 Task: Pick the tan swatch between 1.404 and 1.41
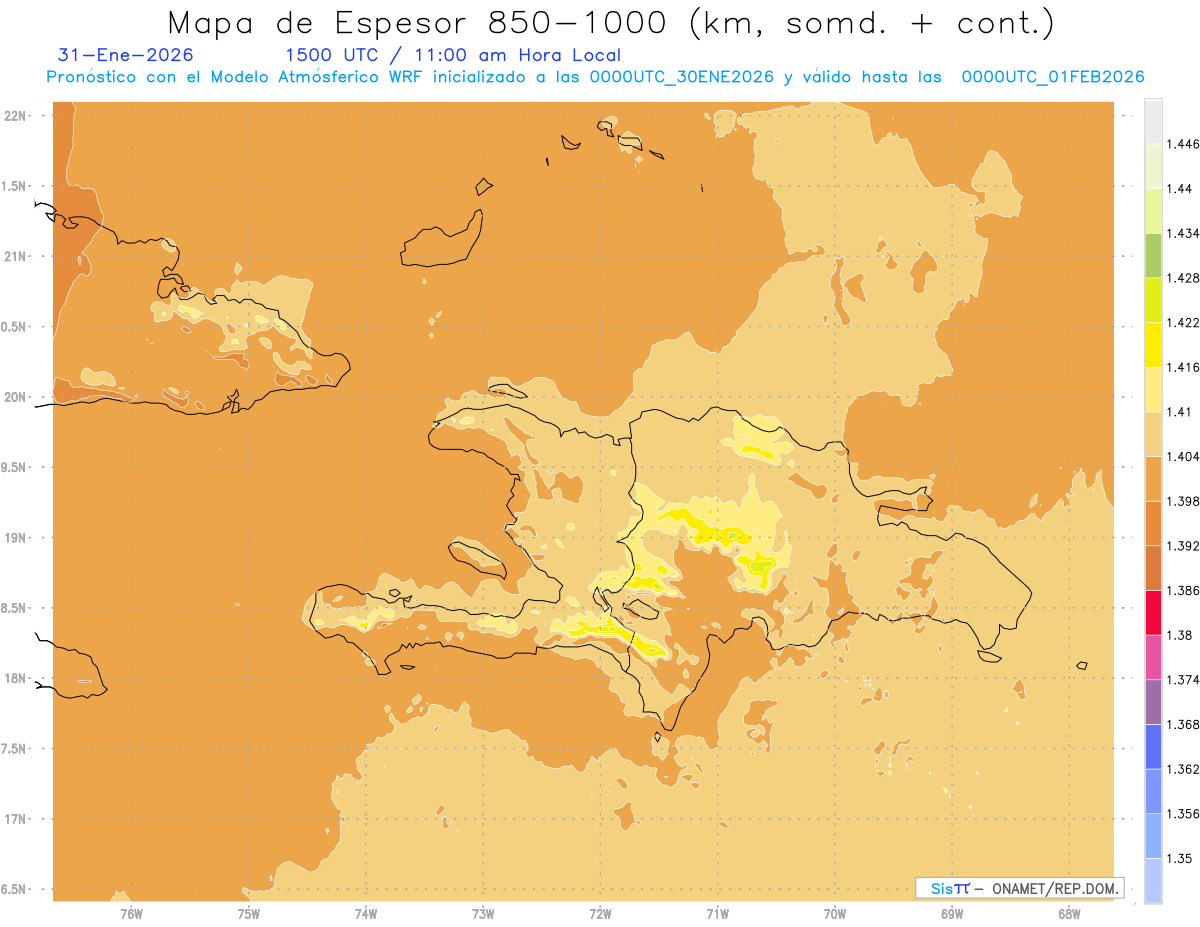(x=1153, y=434)
